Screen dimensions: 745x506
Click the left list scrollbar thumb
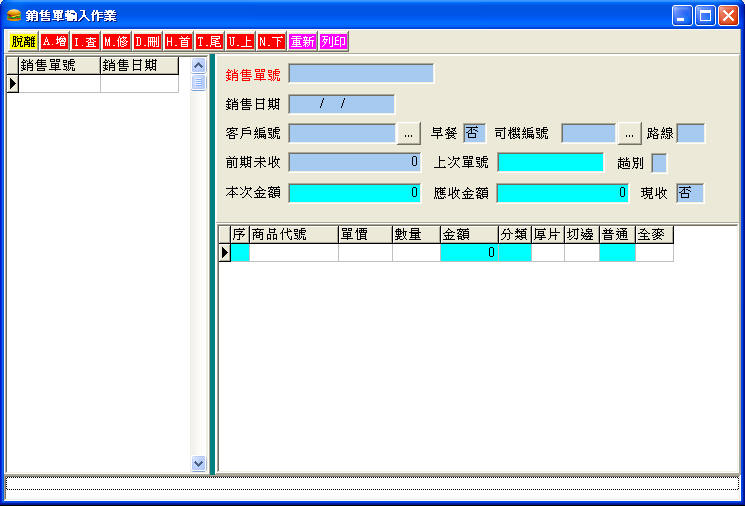click(199, 82)
